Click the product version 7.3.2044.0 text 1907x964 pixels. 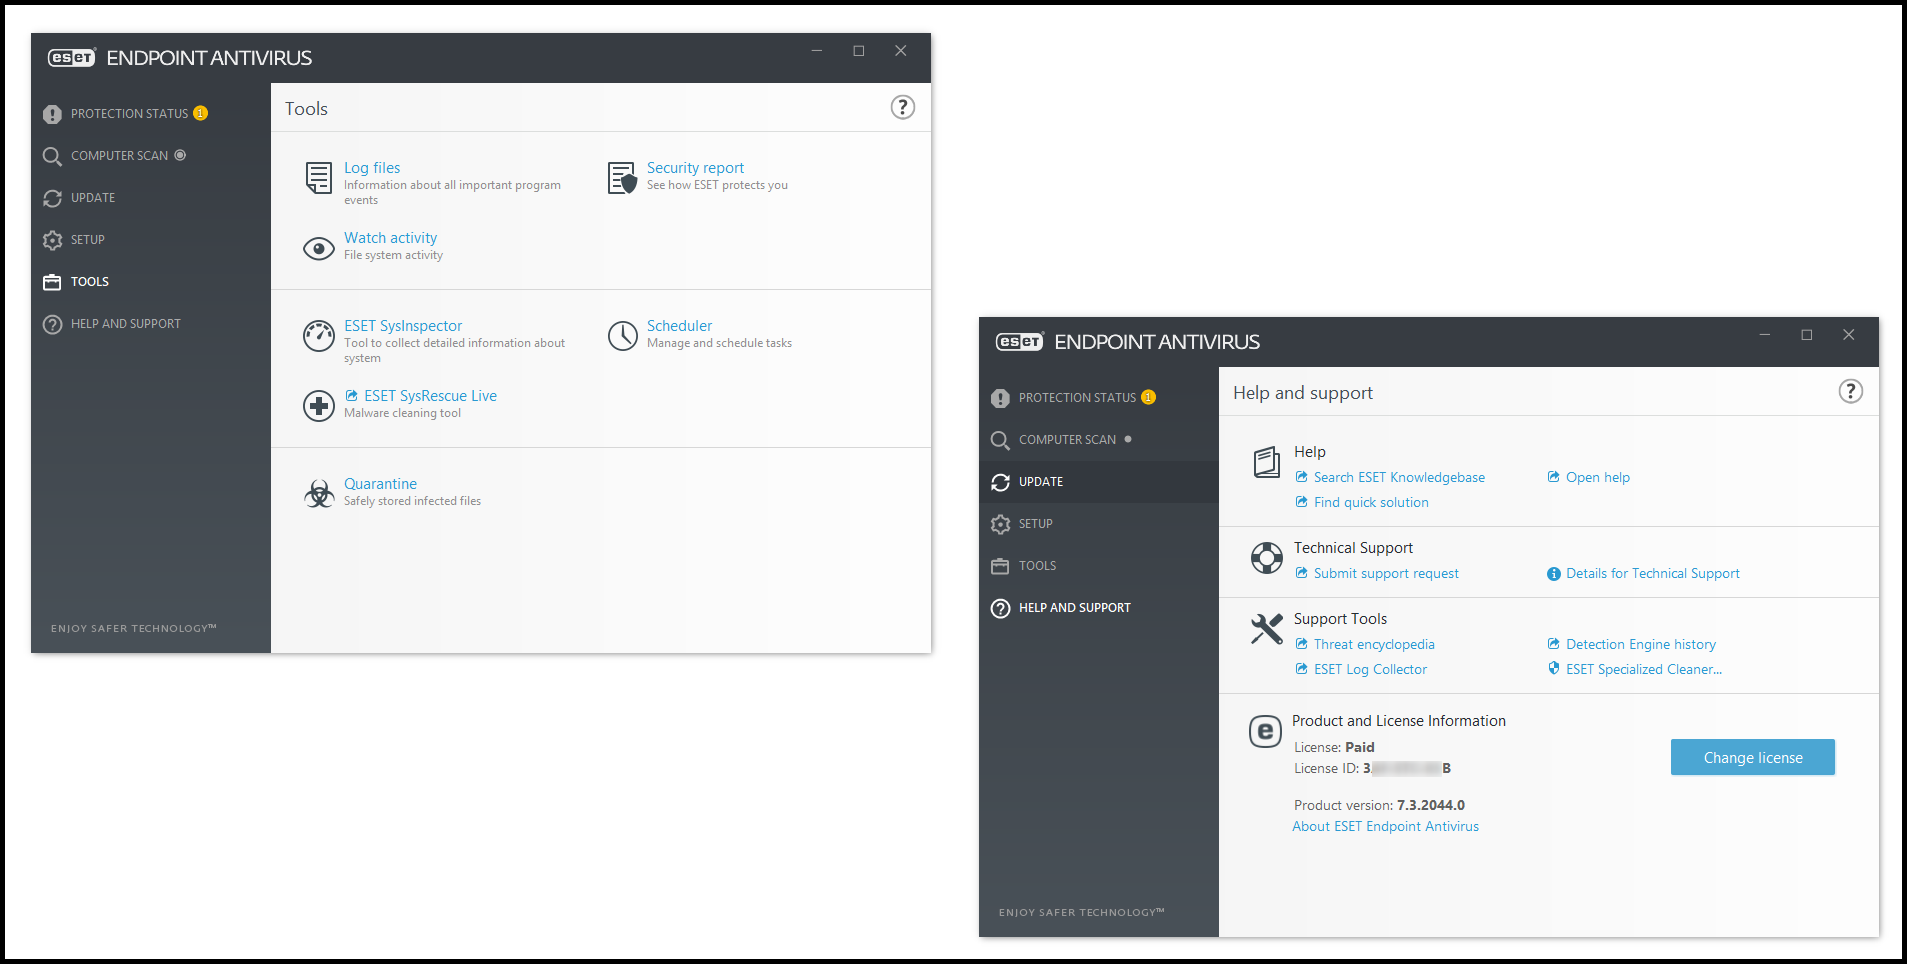[1430, 805]
